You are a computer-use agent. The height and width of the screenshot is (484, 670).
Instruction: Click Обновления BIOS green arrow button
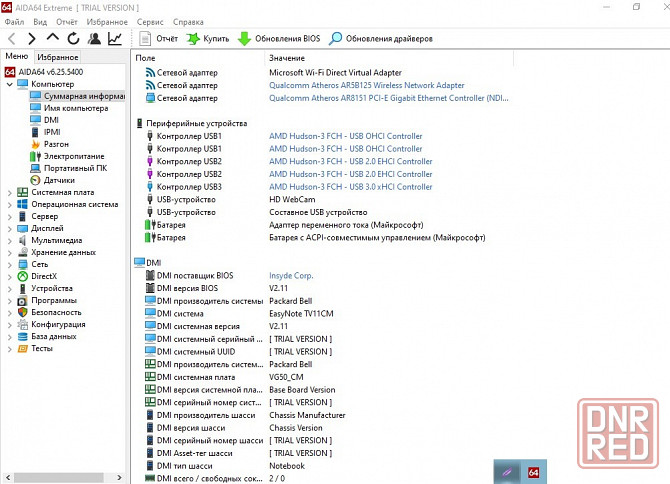[x=278, y=39]
